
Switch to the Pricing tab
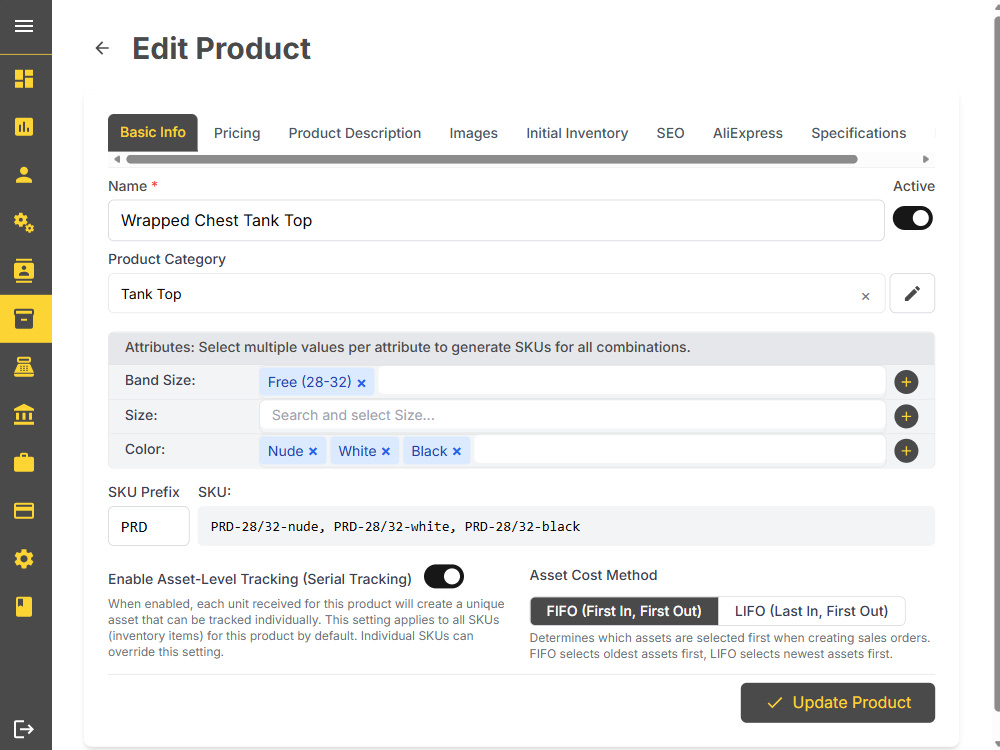tap(237, 133)
